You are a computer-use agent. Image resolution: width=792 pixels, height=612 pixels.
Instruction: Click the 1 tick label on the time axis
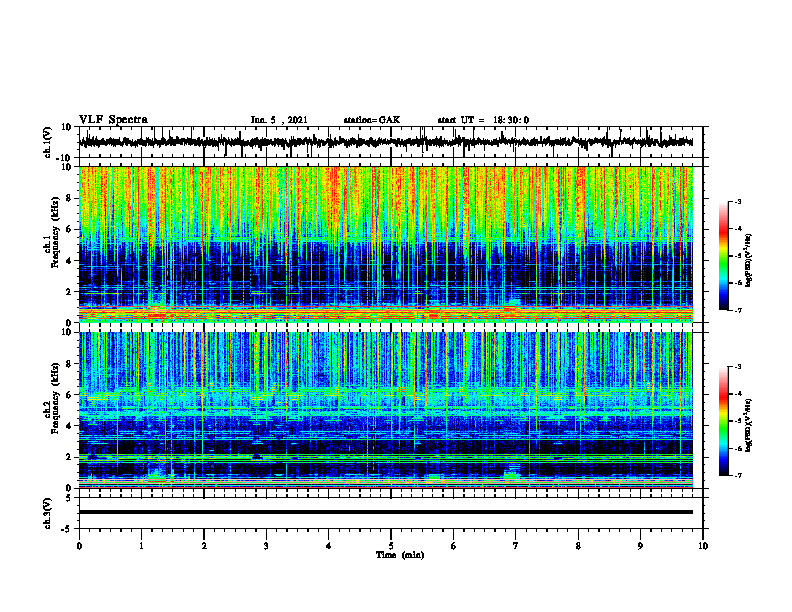click(141, 546)
